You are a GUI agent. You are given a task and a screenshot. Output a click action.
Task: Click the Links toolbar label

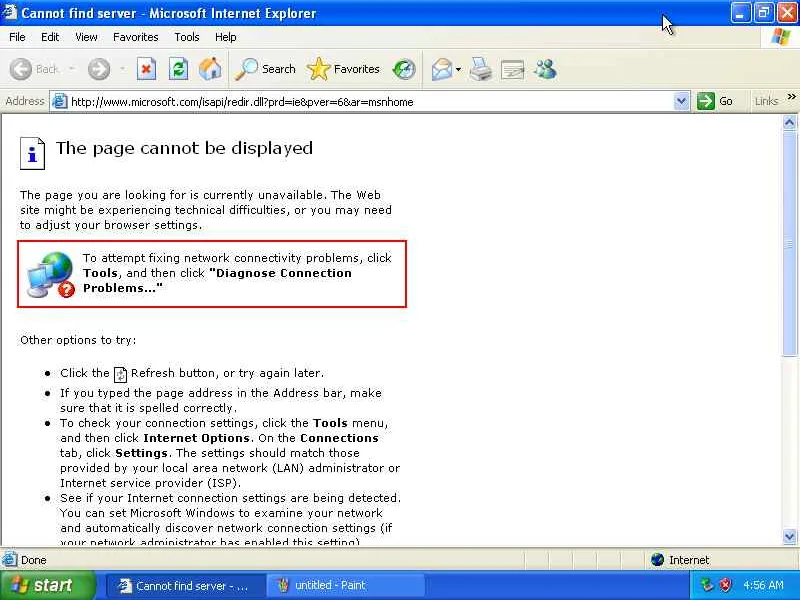click(766, 101)
